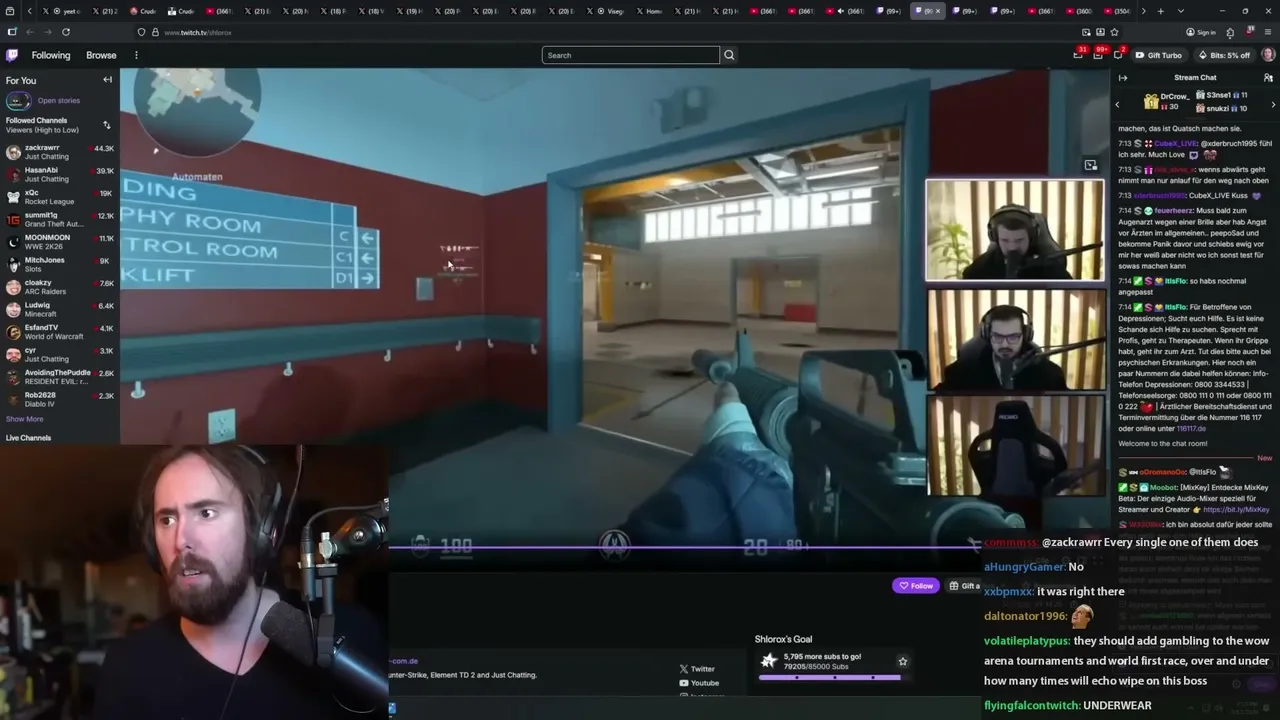The image size is (1280, 720).
Task: Open the Bits: 5% off button
Action: click(x=1224, y=55)
